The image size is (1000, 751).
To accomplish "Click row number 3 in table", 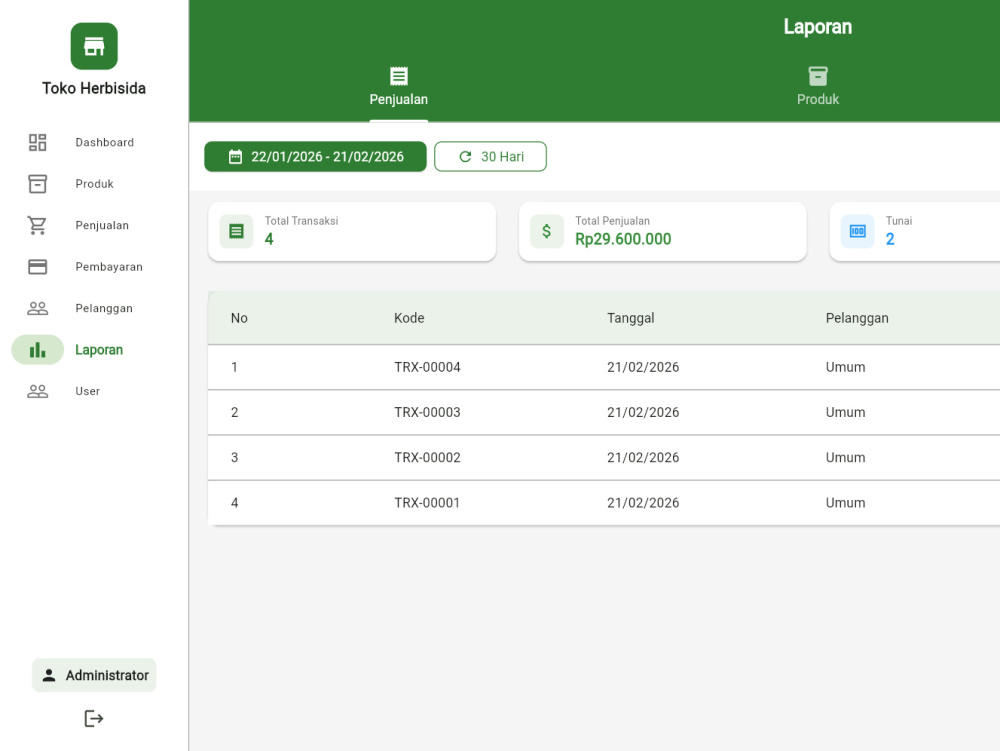I will (235, 458).
